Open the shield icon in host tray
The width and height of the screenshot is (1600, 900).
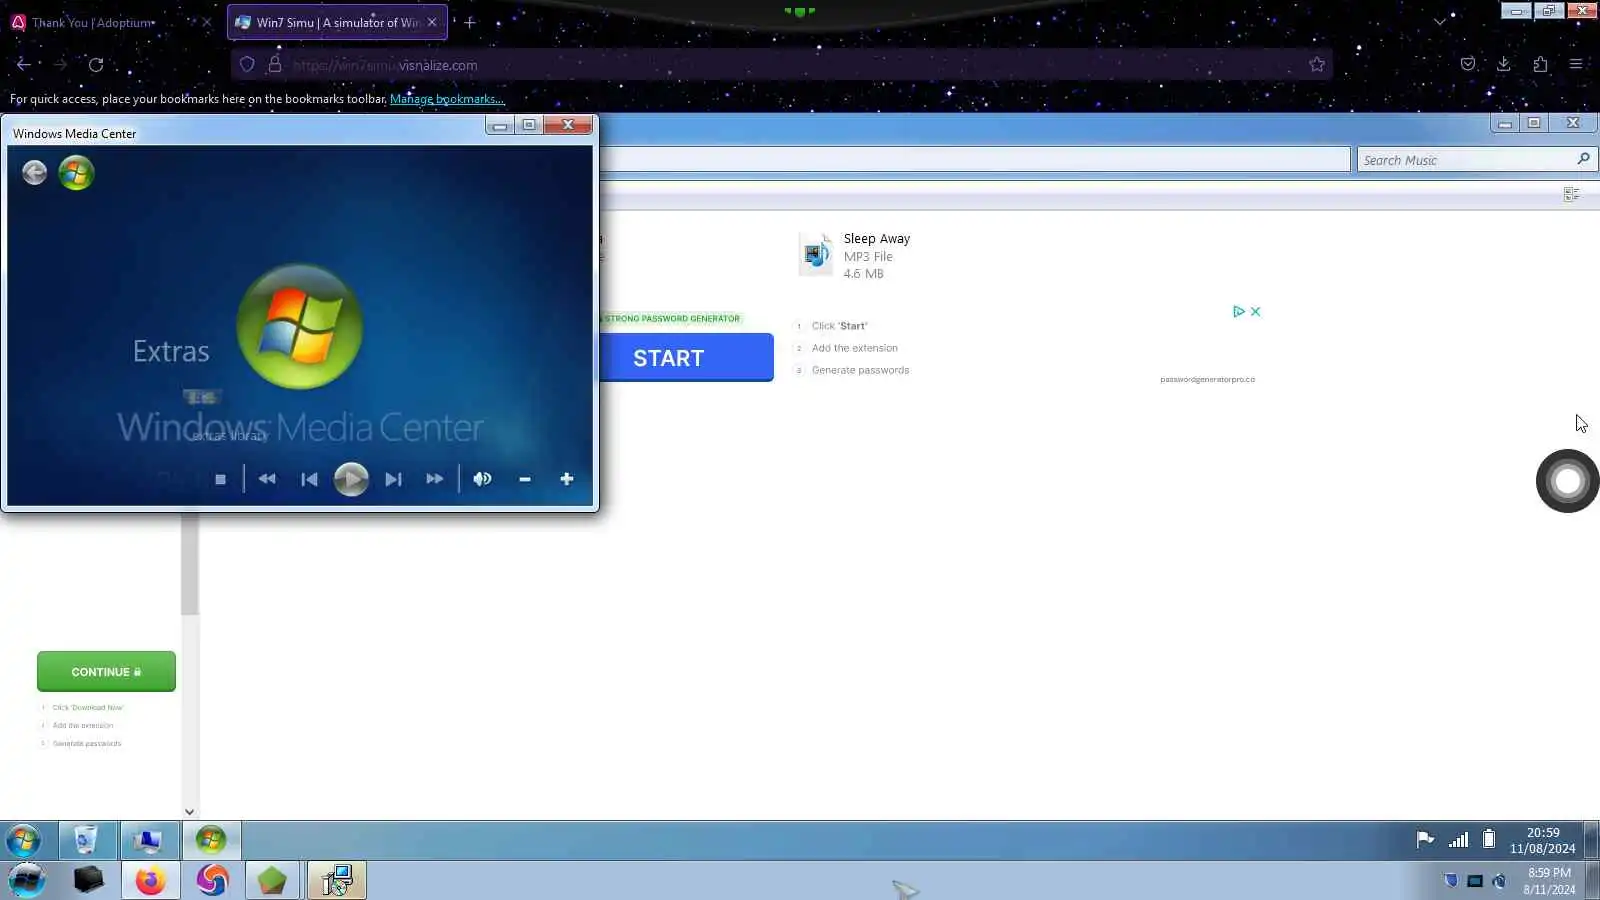tap(1451, 880)
